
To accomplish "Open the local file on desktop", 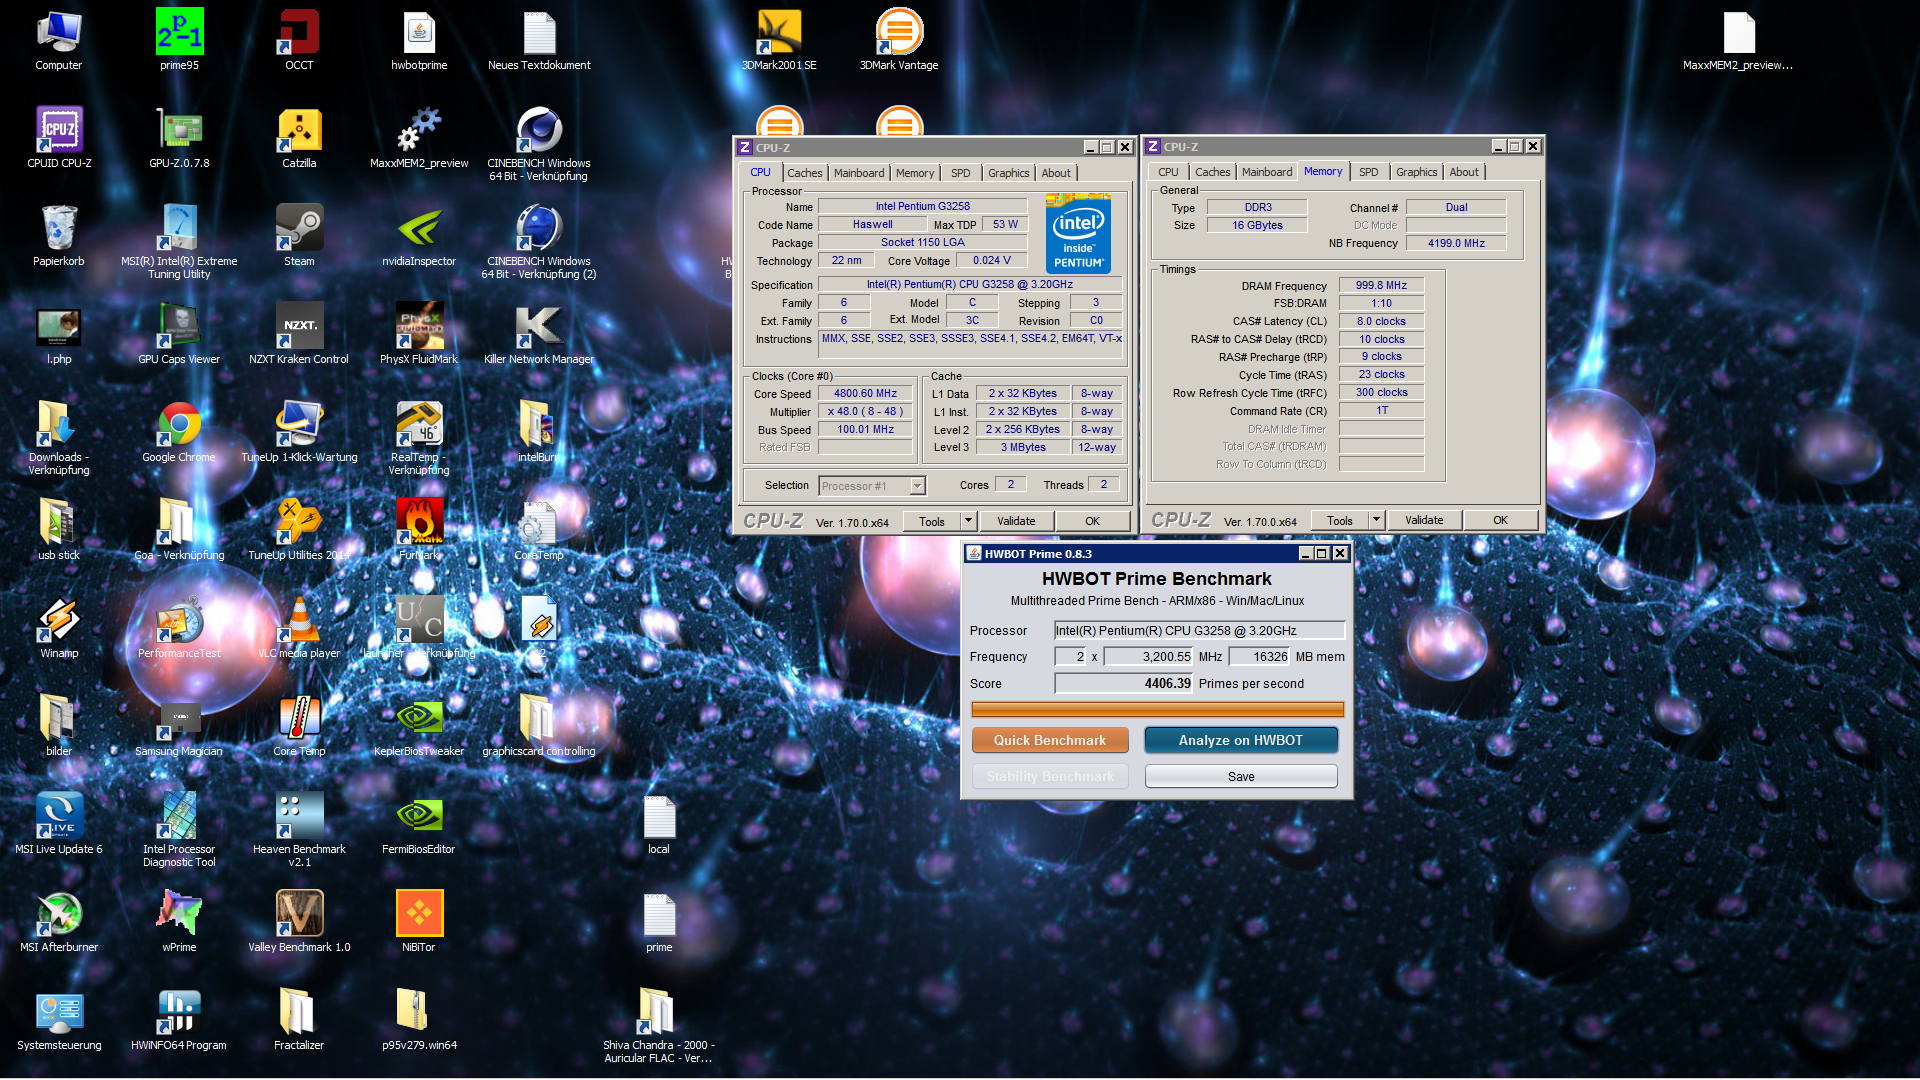I will 659,824.
